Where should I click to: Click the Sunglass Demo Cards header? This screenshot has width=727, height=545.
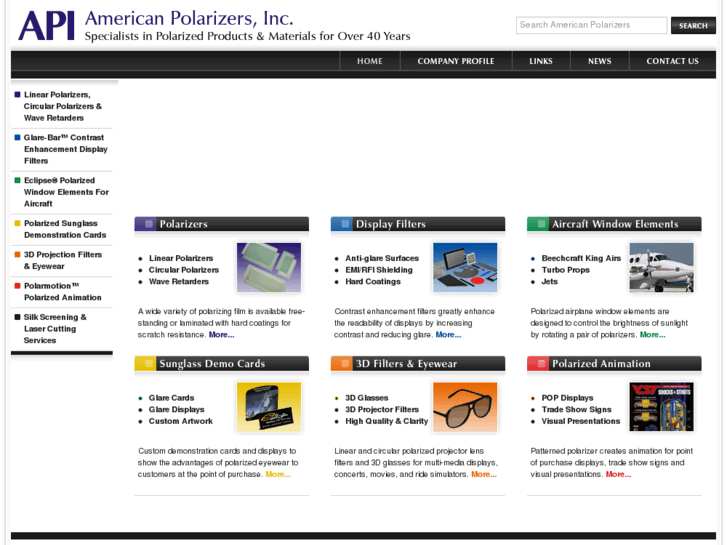tap(222, 364)
